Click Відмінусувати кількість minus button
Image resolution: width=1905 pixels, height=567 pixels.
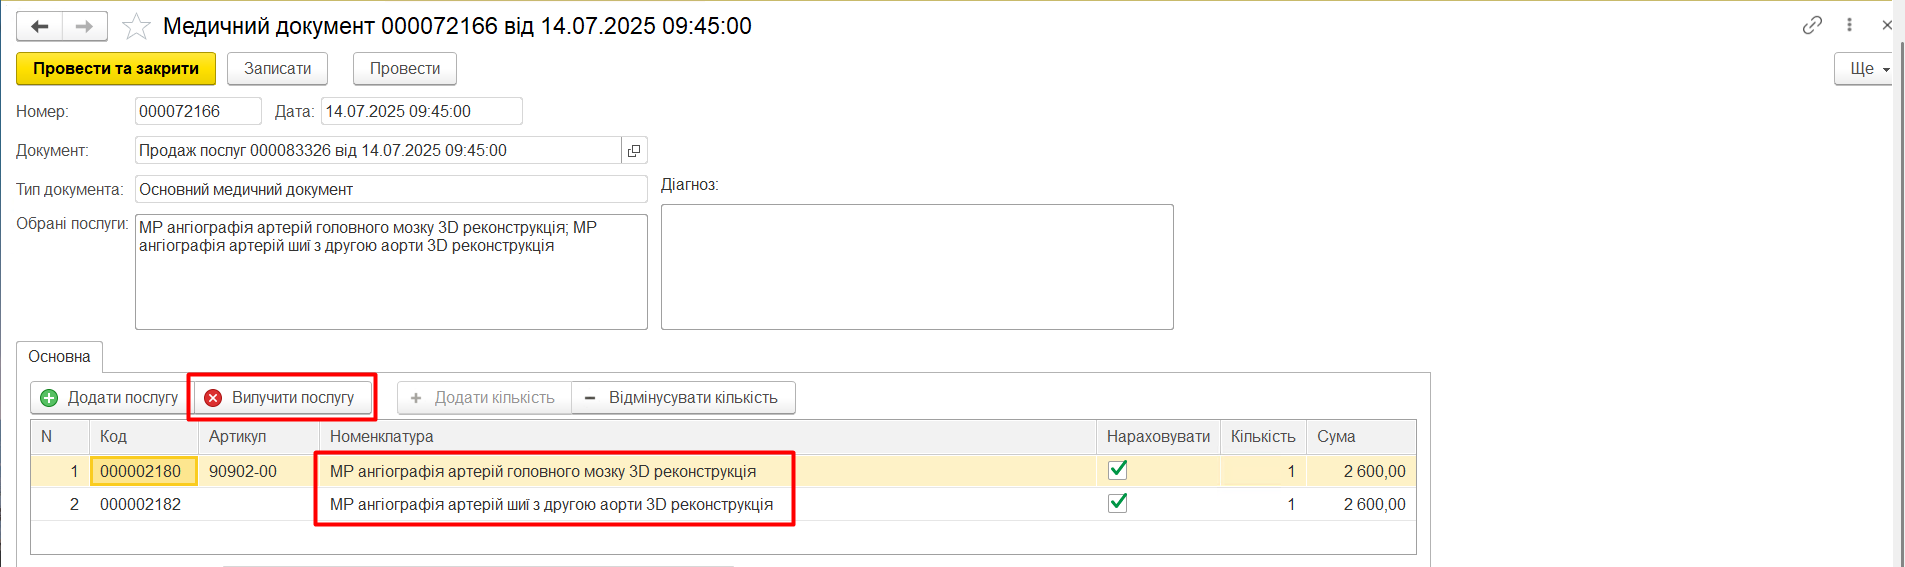click(x=683, y=398)
